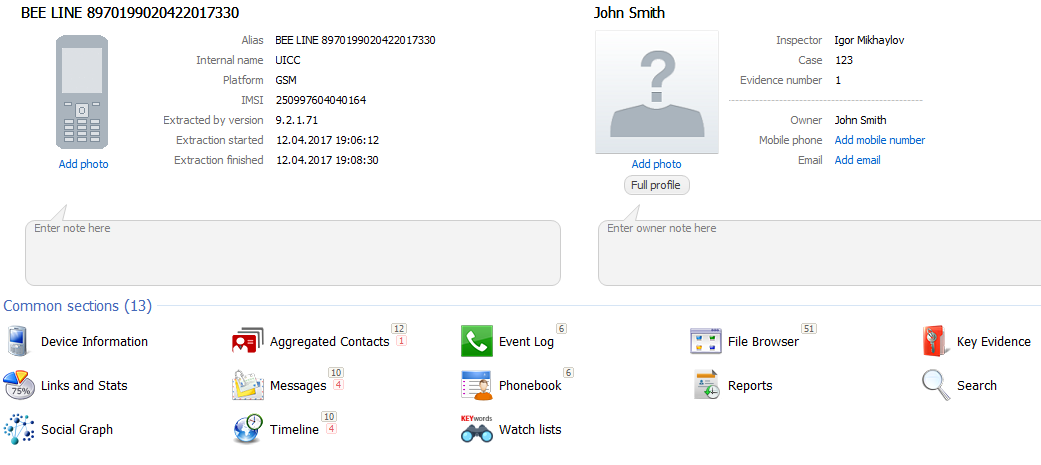Click the BEE LINE device heading title
Image resolution: width=1041 pixels, height=465 pixels.
tap(130, 13)
